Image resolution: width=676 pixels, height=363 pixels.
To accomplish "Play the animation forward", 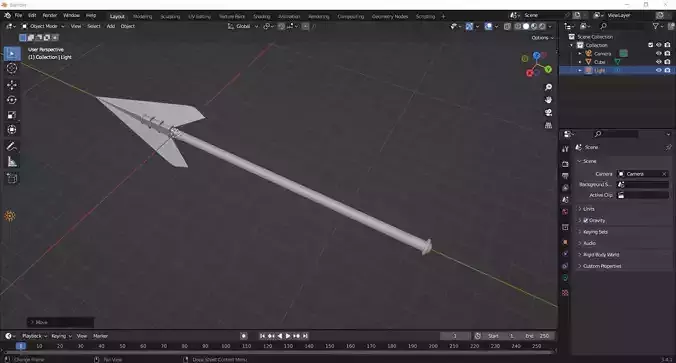I will [288, 336].
